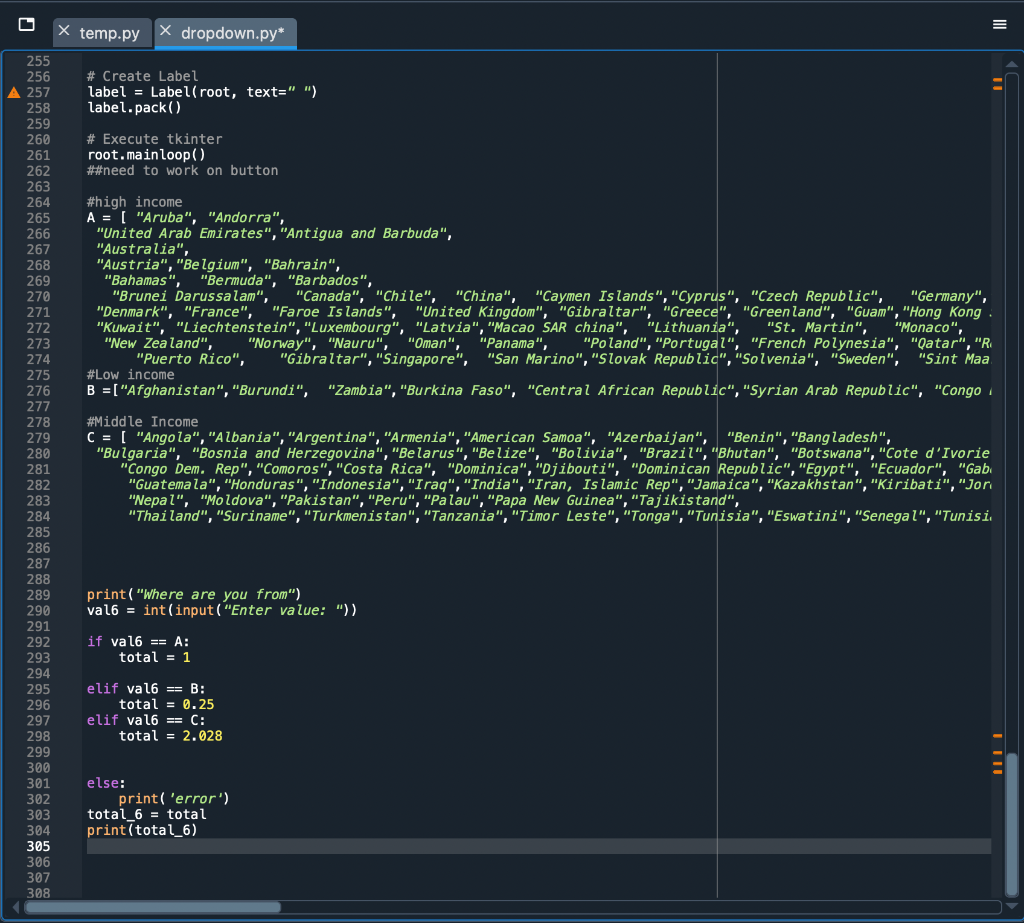
Task: Click the X icon on the temp.py tab
Action: [x=63, y=33]
